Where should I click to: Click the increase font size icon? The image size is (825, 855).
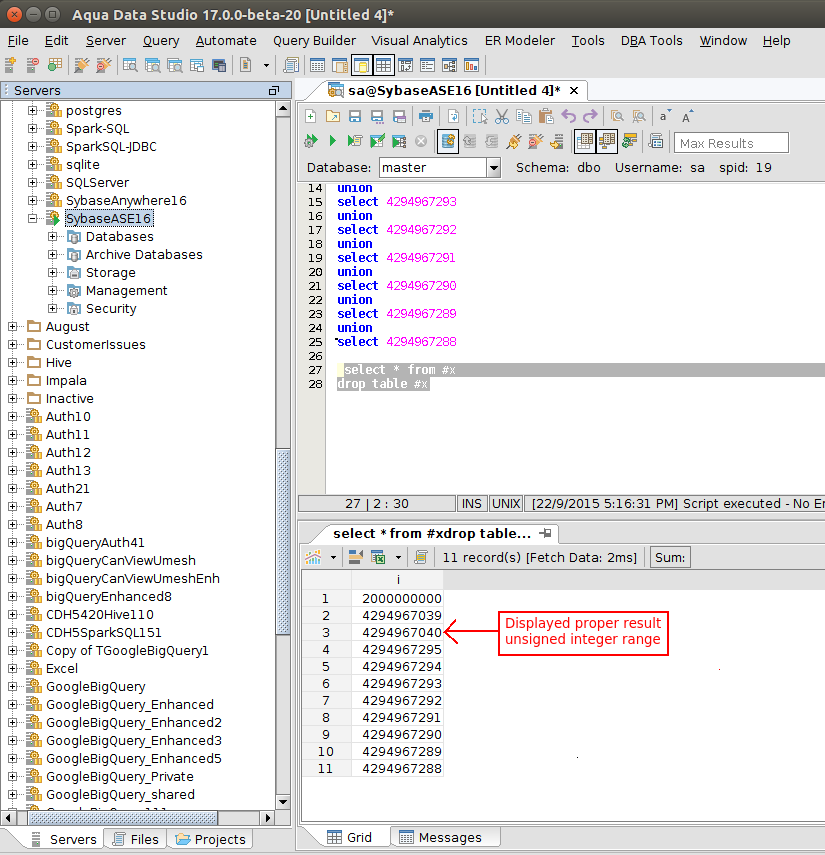tap(687, 116)
